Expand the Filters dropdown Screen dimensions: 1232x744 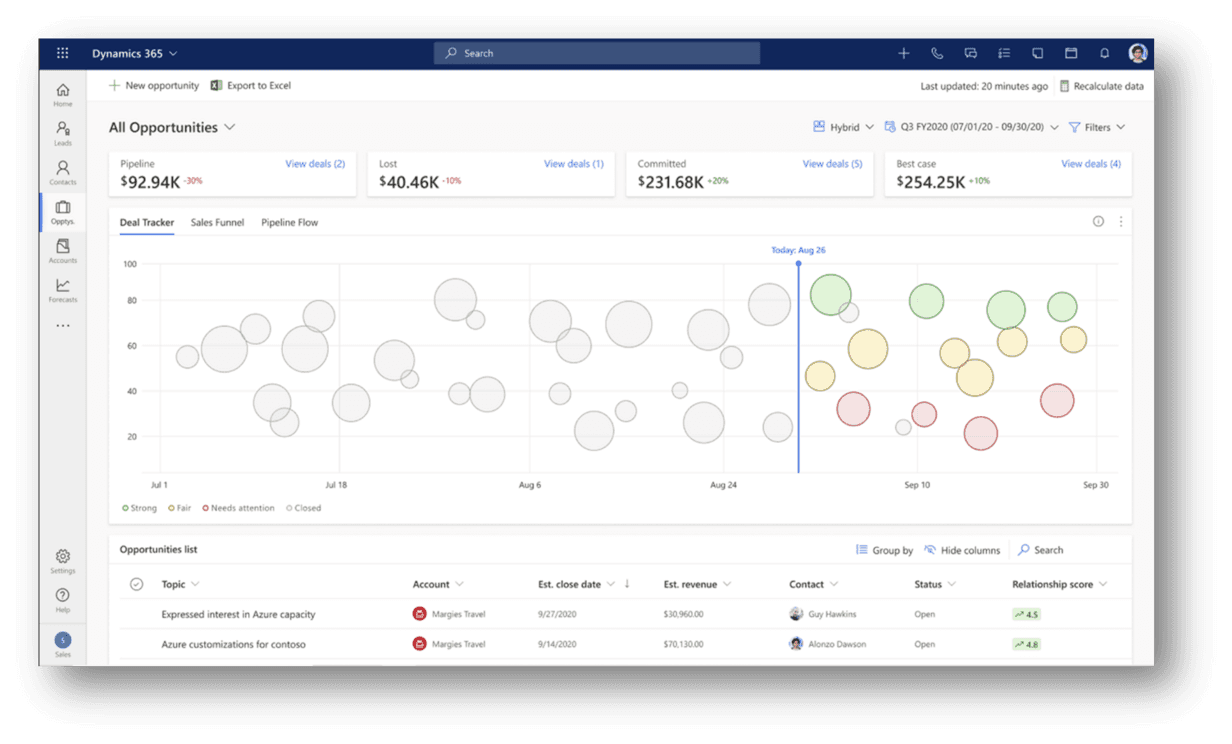click(1097, 127)
